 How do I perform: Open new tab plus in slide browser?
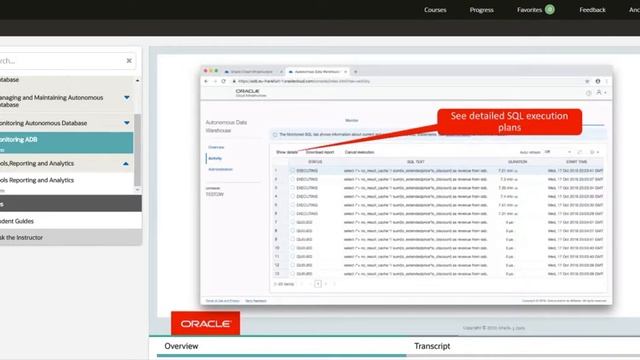pyautogui.click(x=356, y=71)
